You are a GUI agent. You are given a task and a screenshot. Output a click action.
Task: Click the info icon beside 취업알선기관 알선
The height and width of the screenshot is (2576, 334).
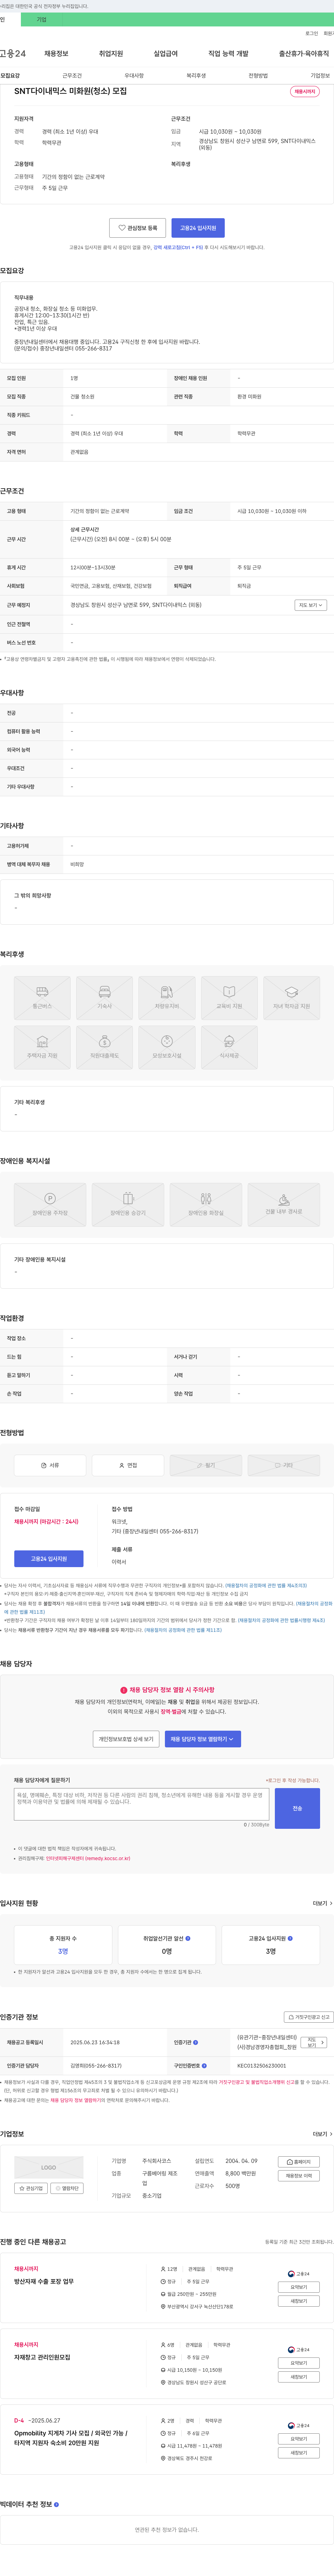[x=188, y=1938]
